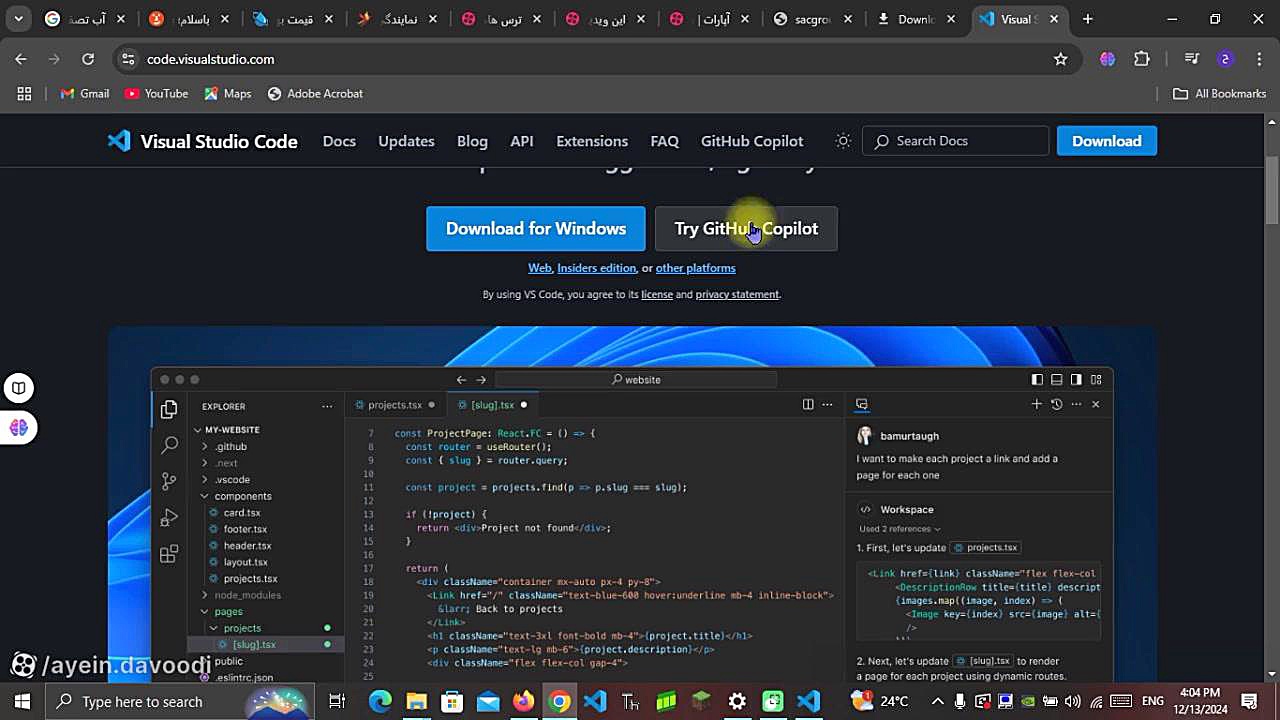Open the Maps bookmark

228,93
